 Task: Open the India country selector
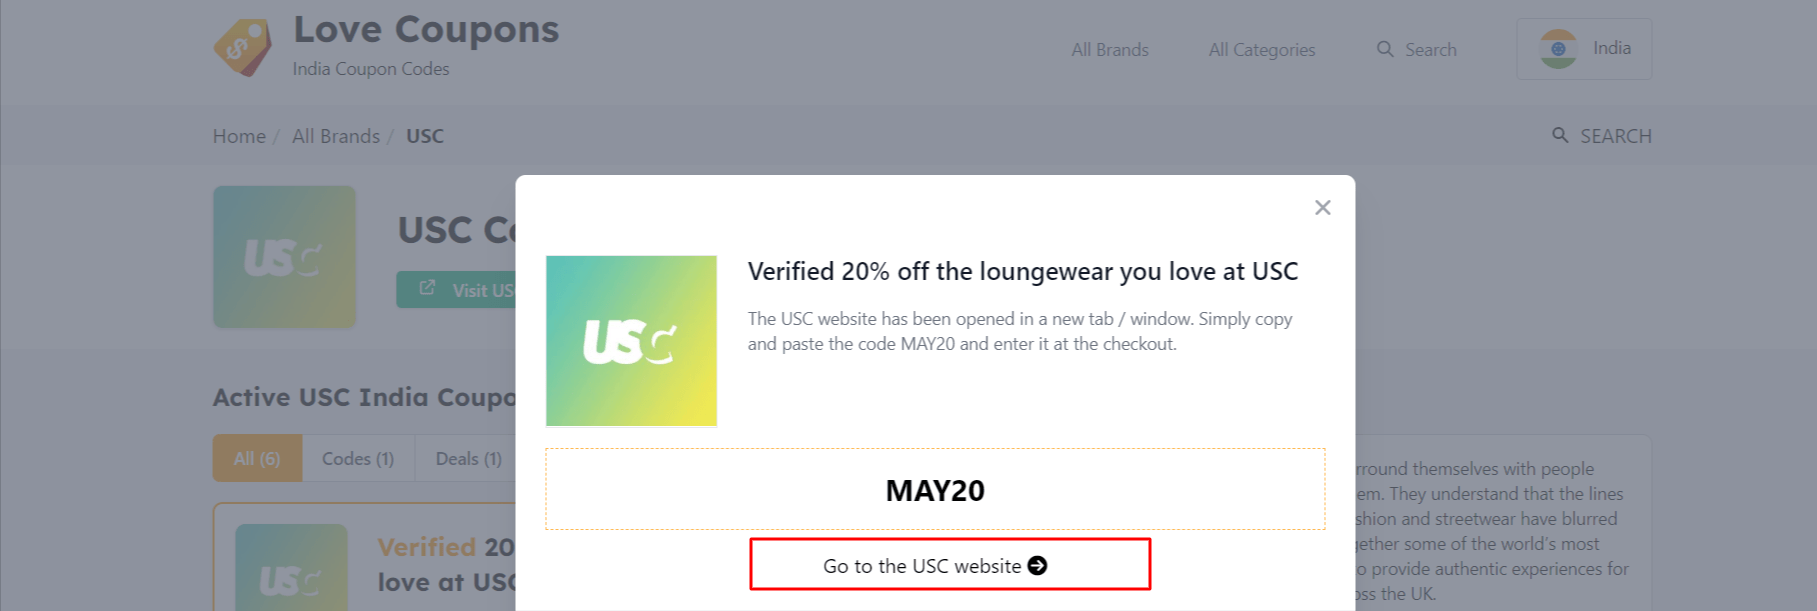click(1584, 48)
